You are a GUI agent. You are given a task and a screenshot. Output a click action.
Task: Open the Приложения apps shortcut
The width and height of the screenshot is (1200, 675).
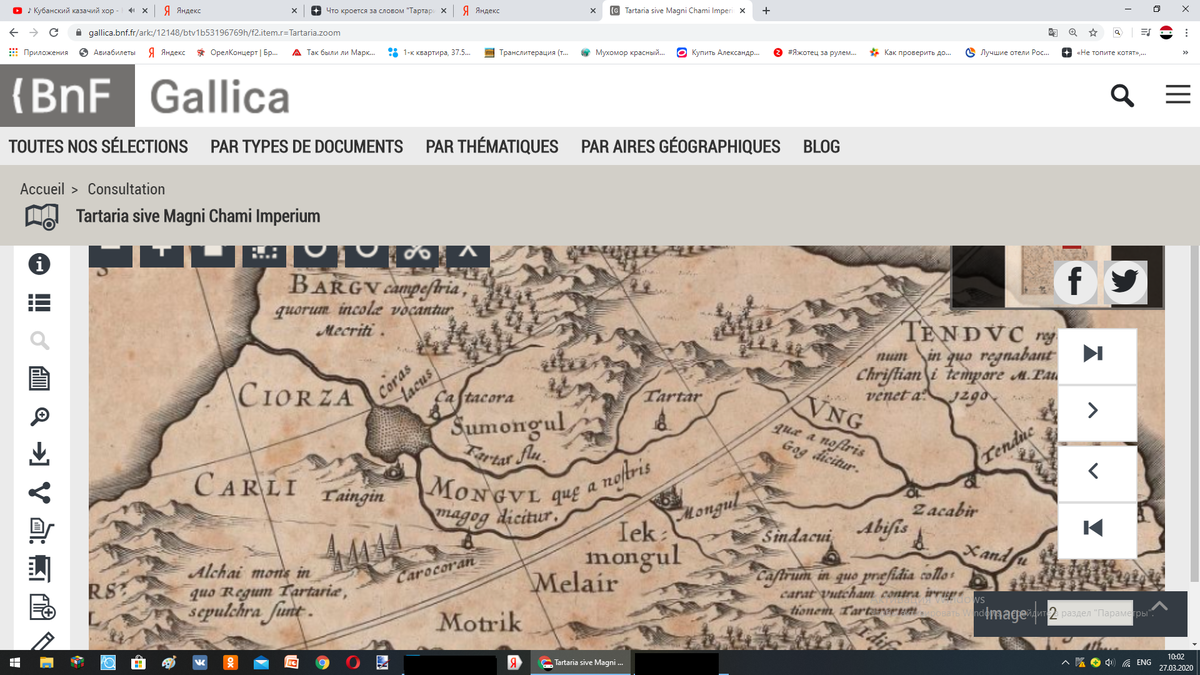click(x=37, y=52)
